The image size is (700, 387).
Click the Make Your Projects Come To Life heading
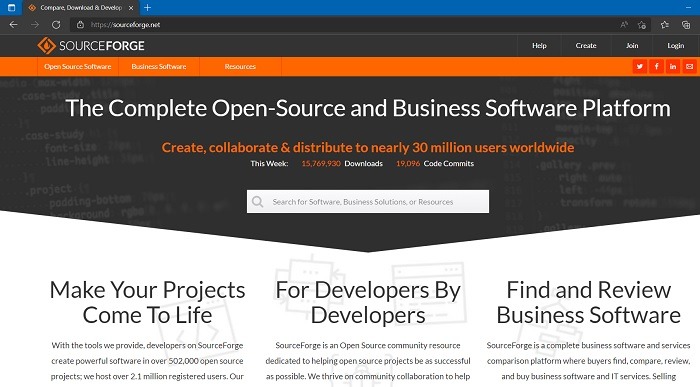(147, 302)
